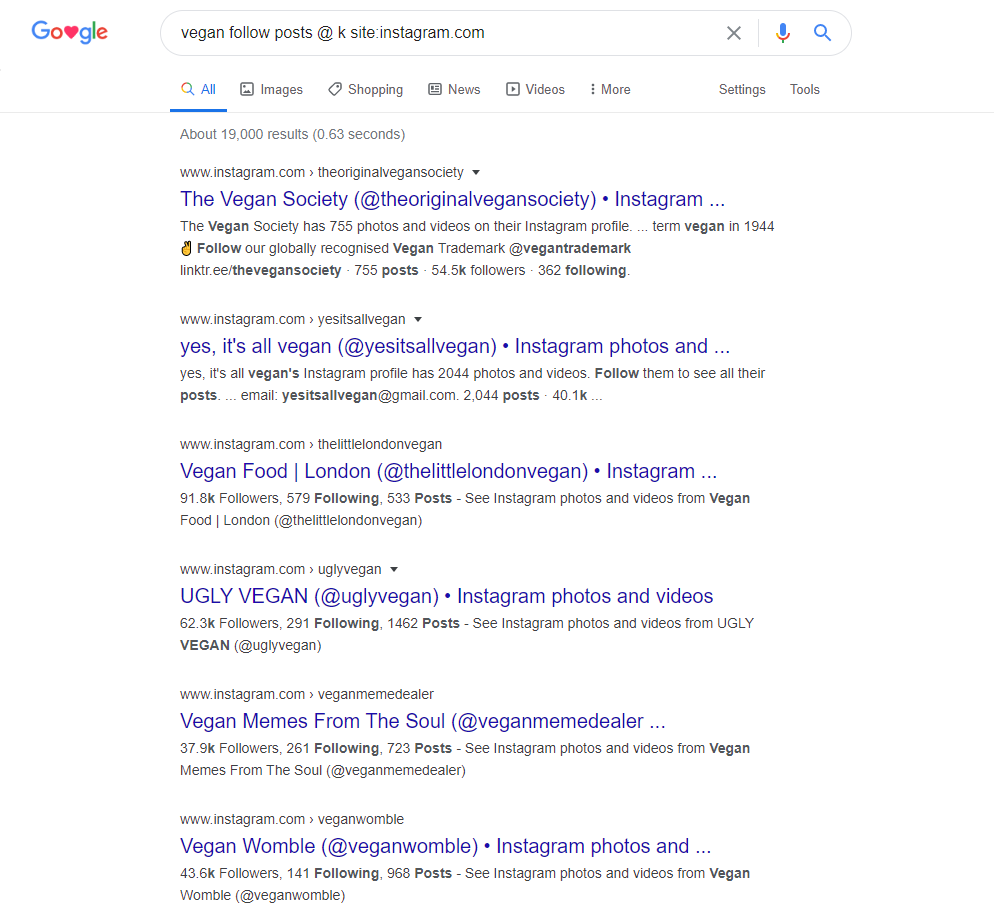Open the Images tab
This screenshot has width=994, height=919.
click(271, 89)
